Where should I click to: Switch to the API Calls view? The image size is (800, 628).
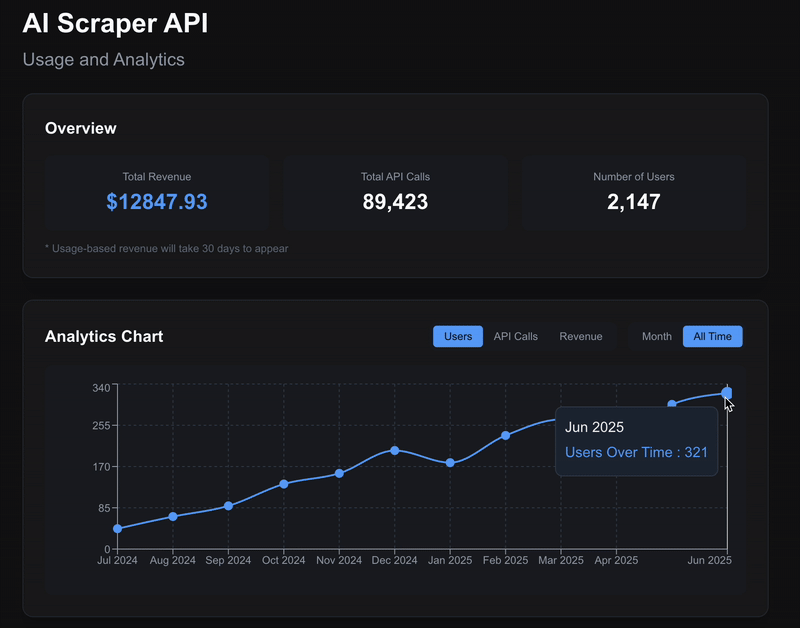point(515,336)
